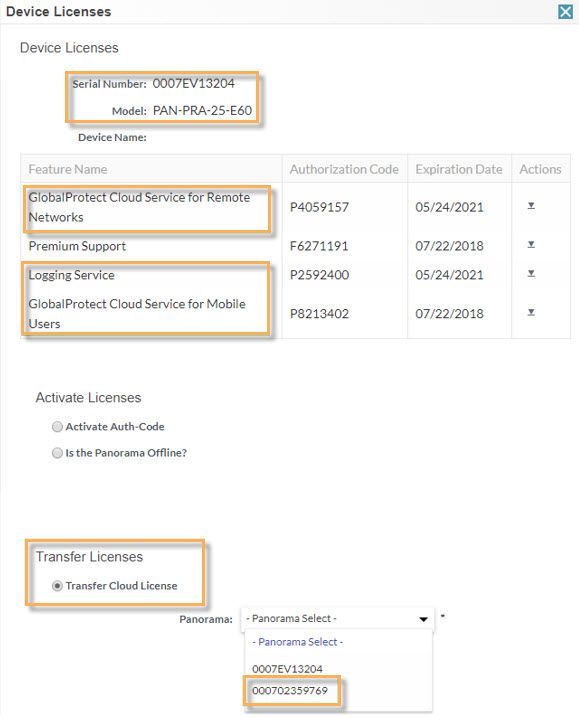The height and width of the screenshot is (719, 579).
Task: Click Logging Service feature name
Action: tap(72, 275)
